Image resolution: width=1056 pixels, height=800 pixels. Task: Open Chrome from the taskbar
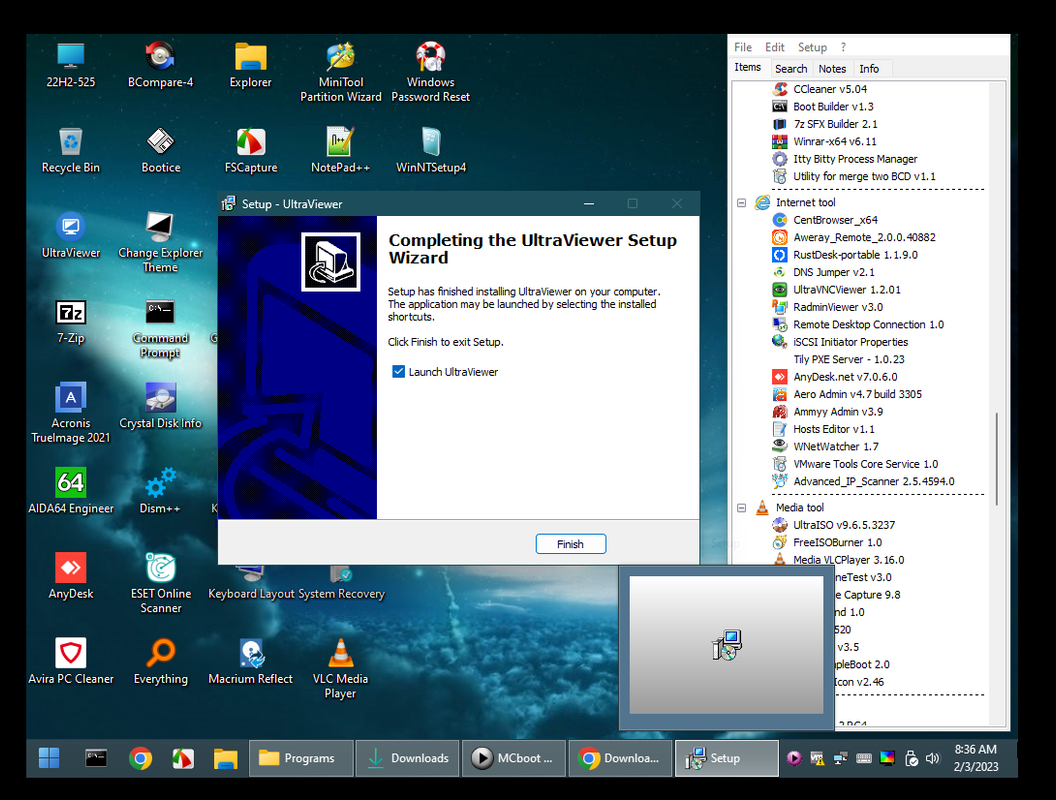(140, 758)
